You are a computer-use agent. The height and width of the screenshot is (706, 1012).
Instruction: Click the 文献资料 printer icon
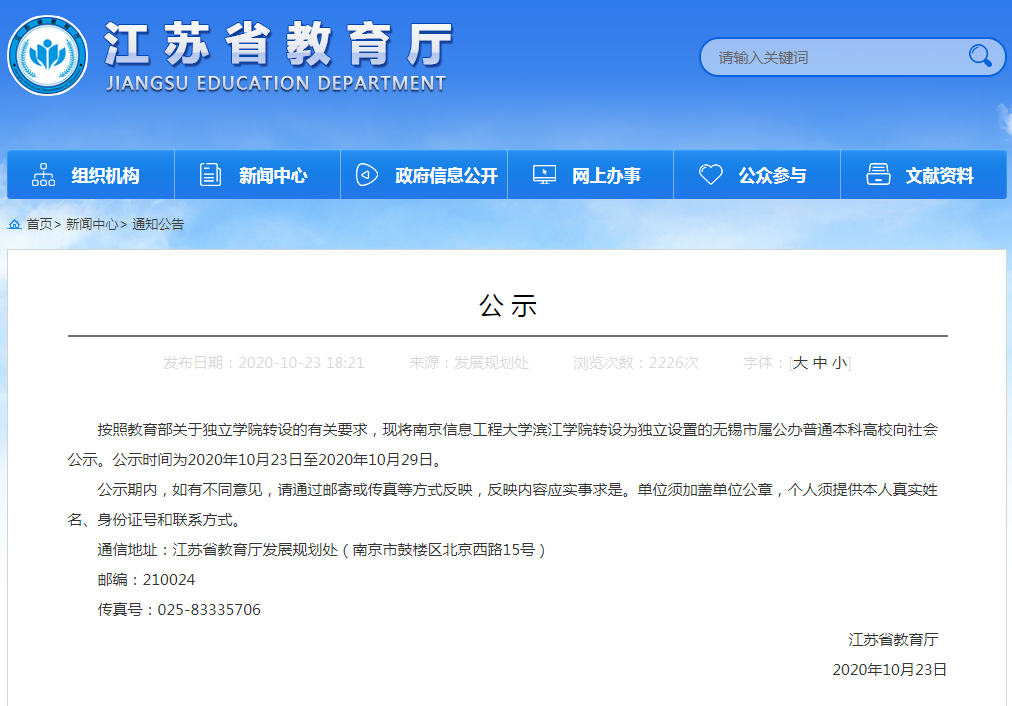[x=877, y=175]
